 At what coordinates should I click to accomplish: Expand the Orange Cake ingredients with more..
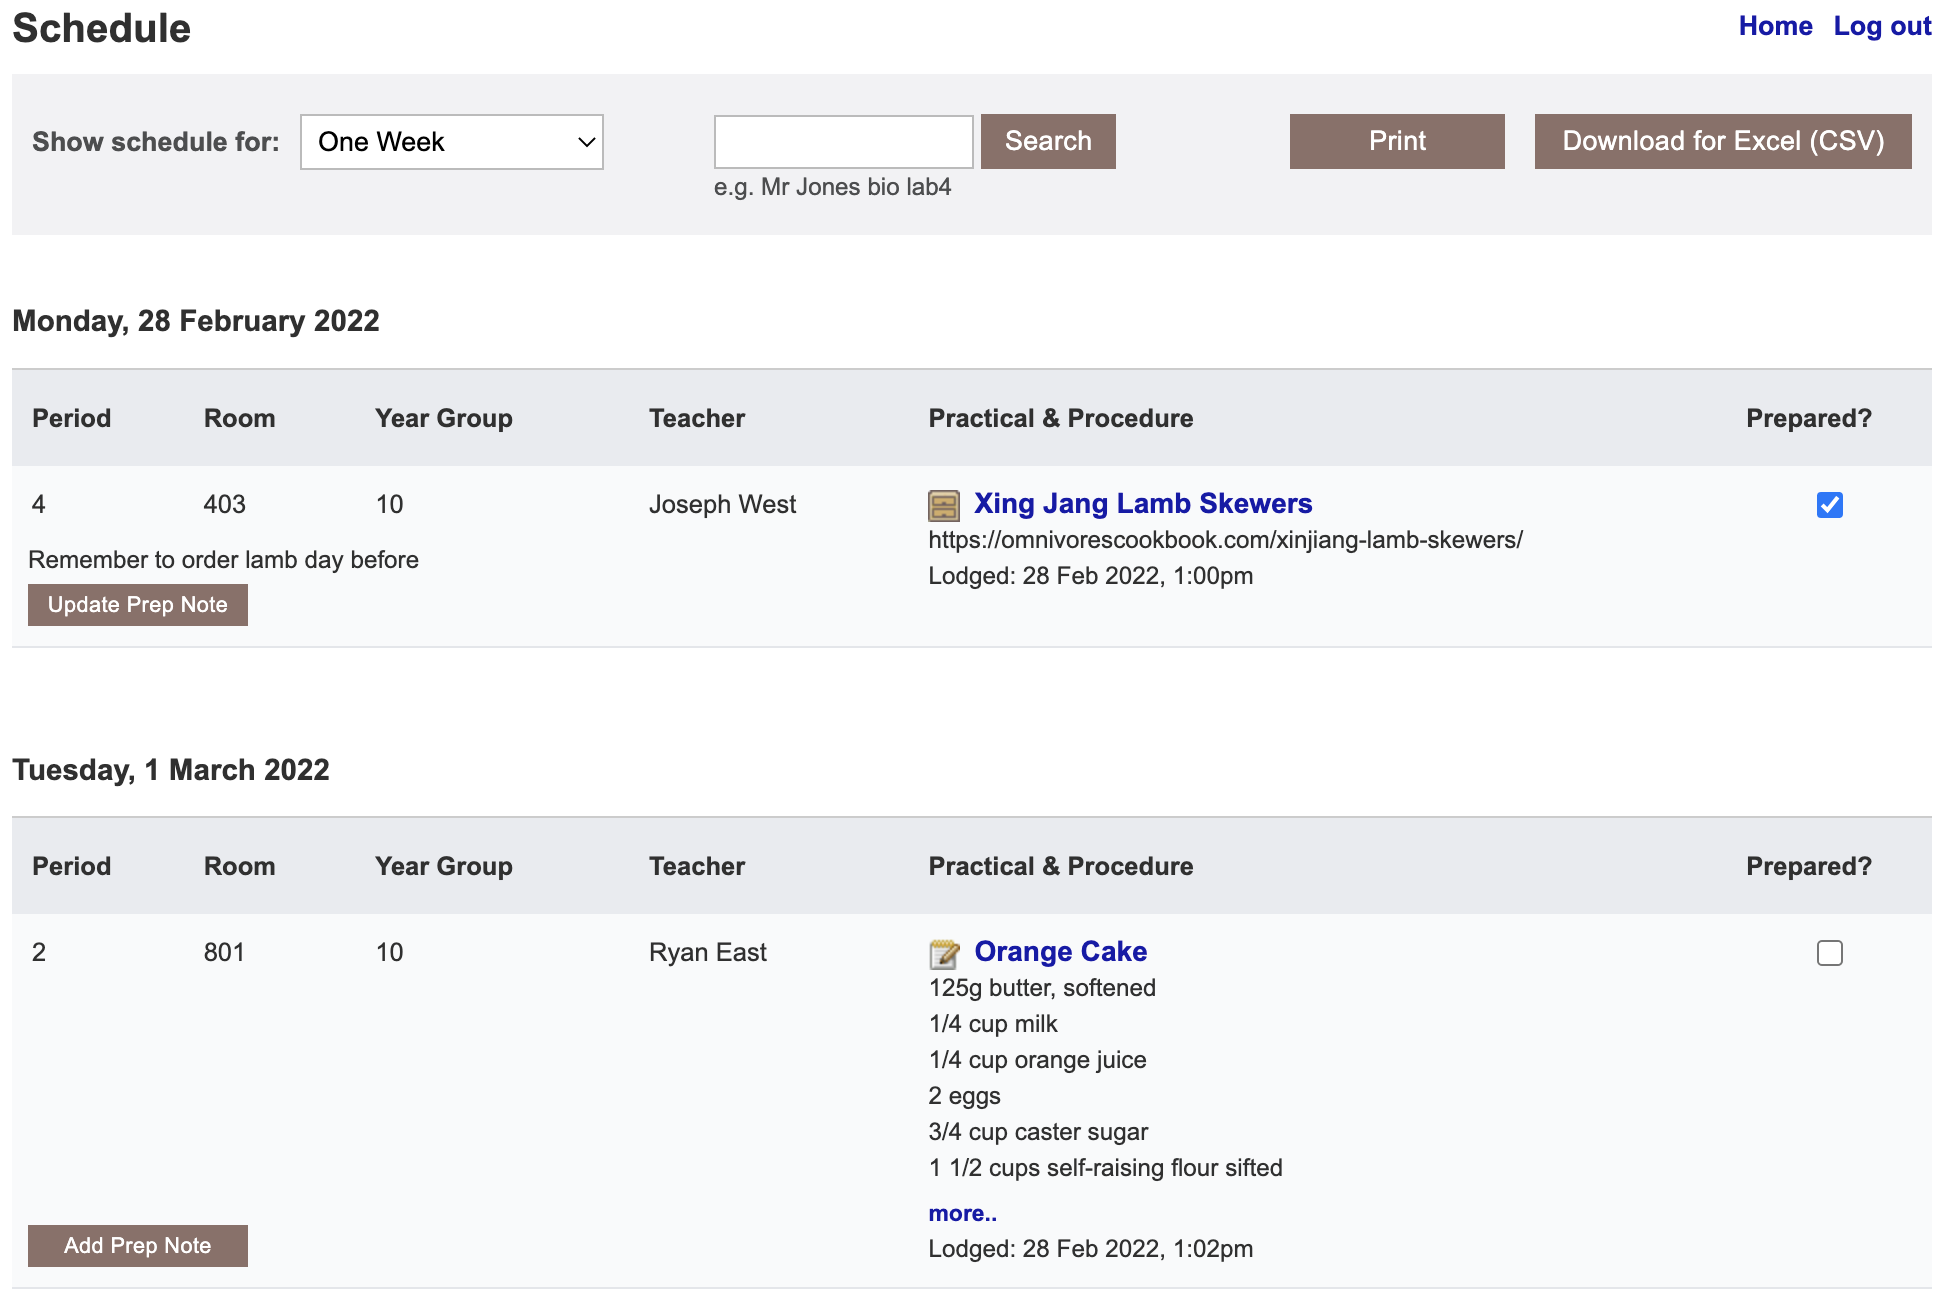[x=961, y=1212]
